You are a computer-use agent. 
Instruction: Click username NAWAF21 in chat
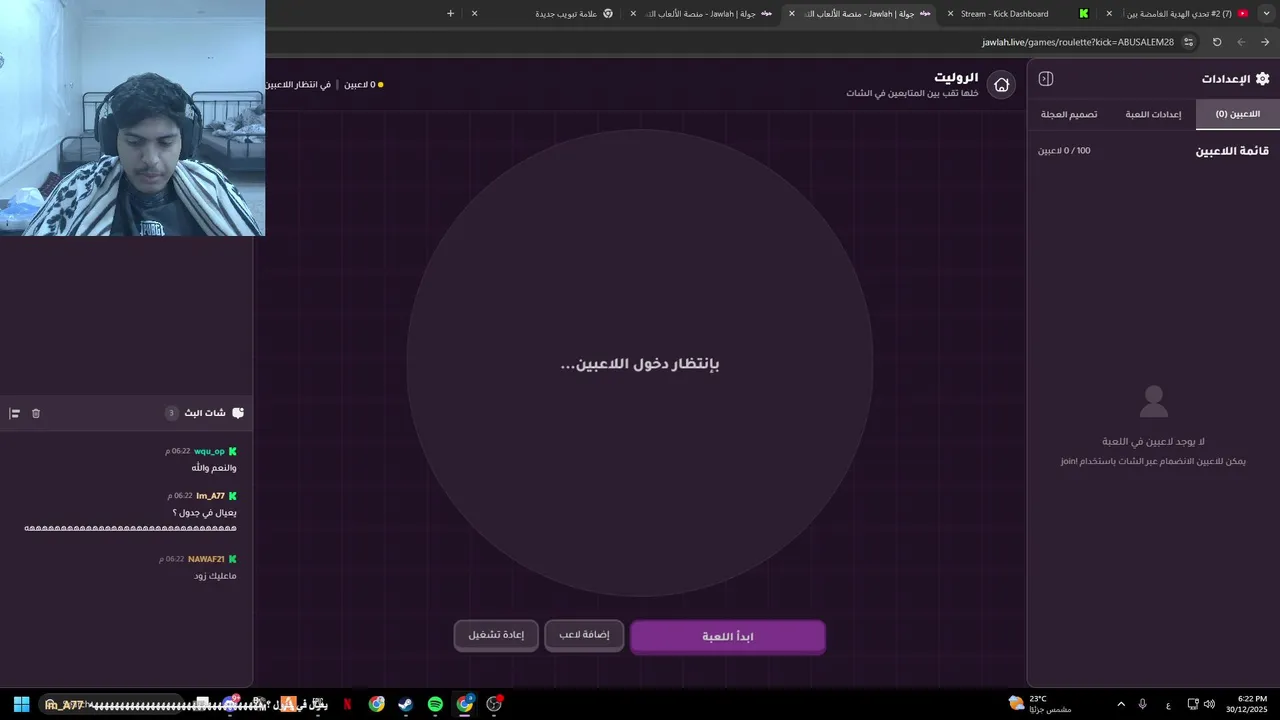(206, 559)
